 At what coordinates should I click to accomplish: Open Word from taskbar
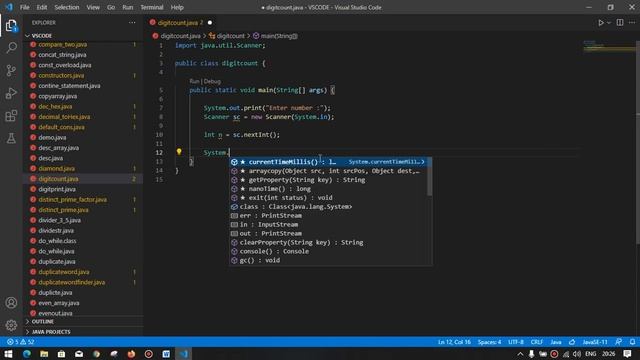pyautogui.click(x=166, y=354)
